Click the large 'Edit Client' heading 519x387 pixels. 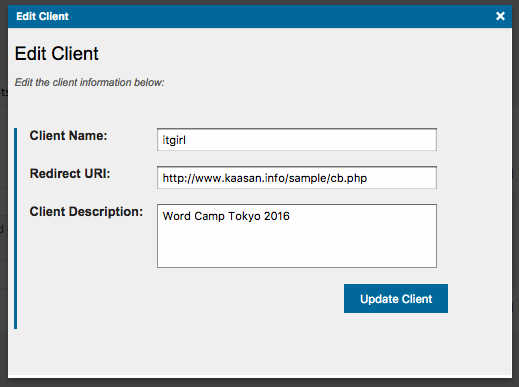click(57, 54)
